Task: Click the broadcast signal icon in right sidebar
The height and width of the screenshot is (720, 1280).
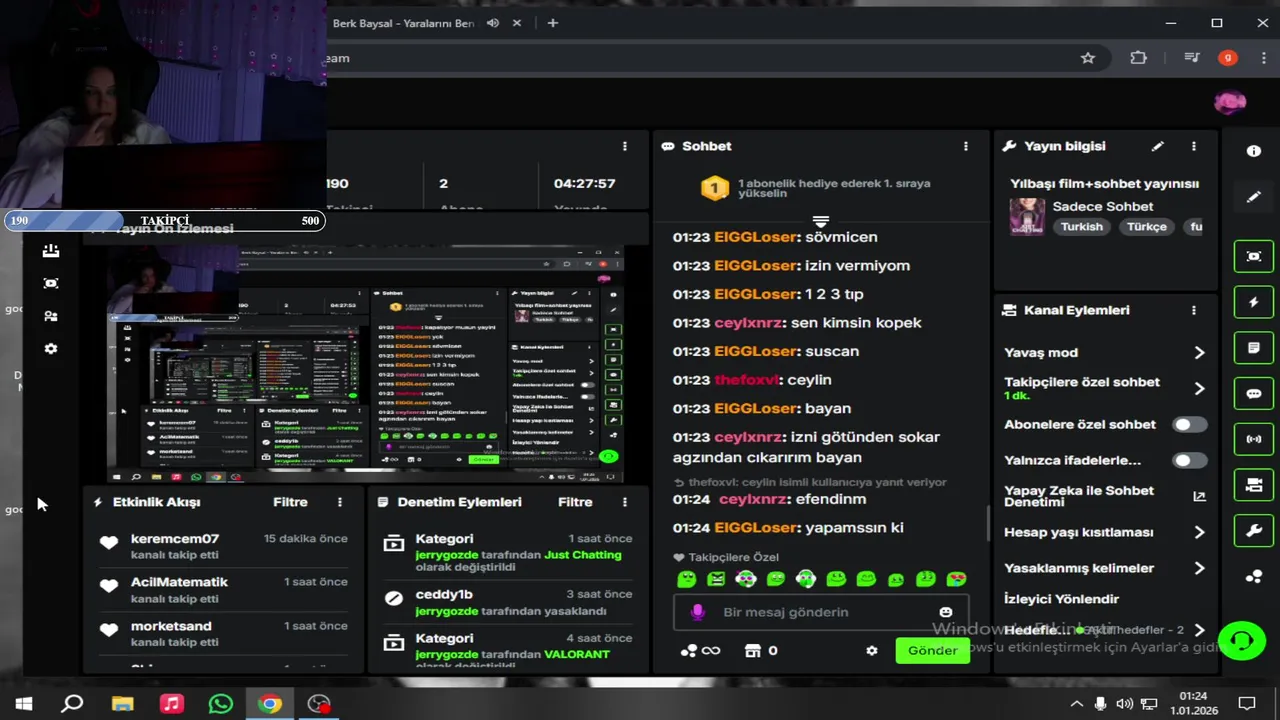Action: pyautogui.click(x=1254, y=439)
